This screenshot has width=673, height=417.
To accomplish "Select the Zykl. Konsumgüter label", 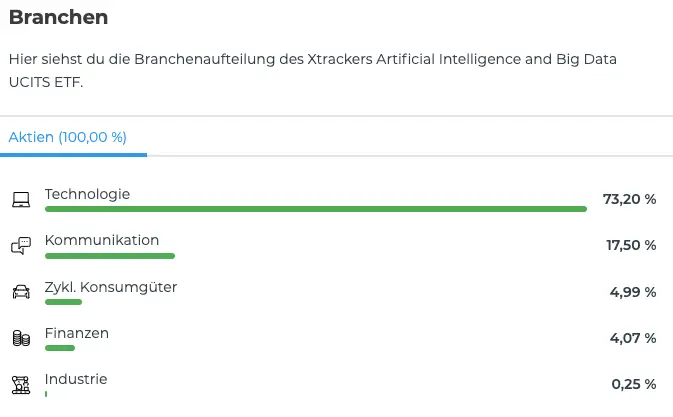I will click(x=111, y=287).
